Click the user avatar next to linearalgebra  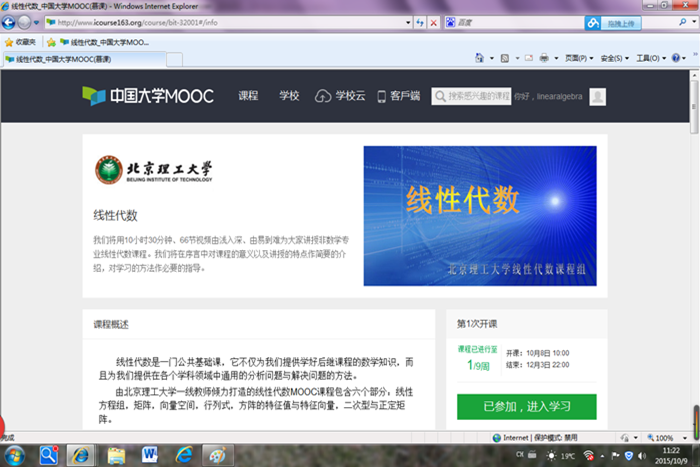(597, 96)
